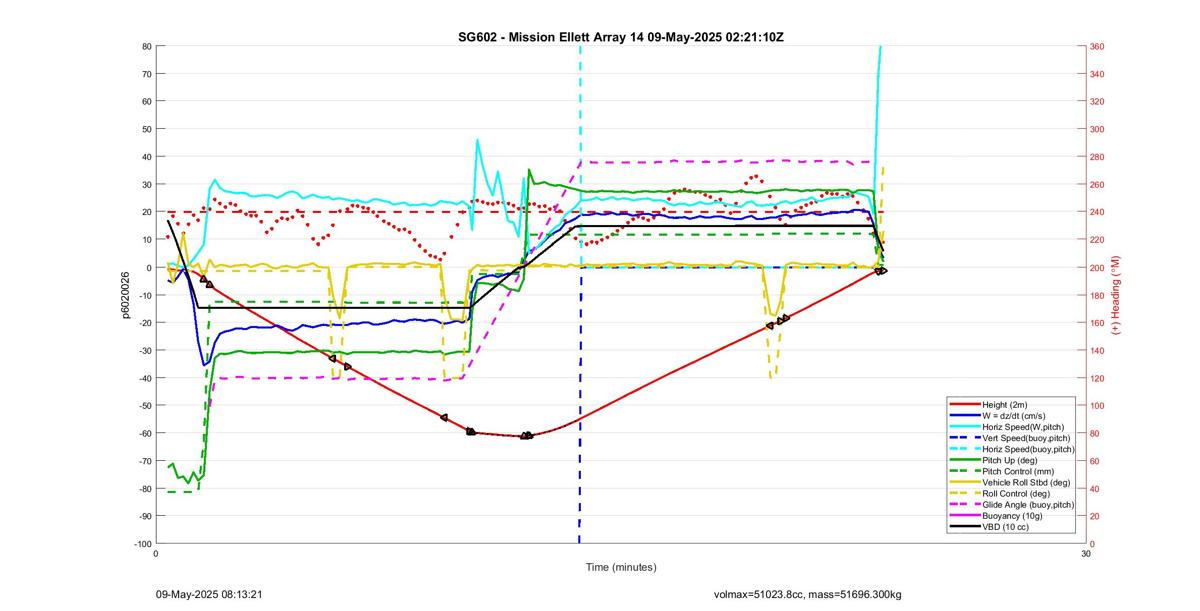
Task: Click the 'Horiz Speed(W,pitch)' legend entry
Action: pos(1011,427)
